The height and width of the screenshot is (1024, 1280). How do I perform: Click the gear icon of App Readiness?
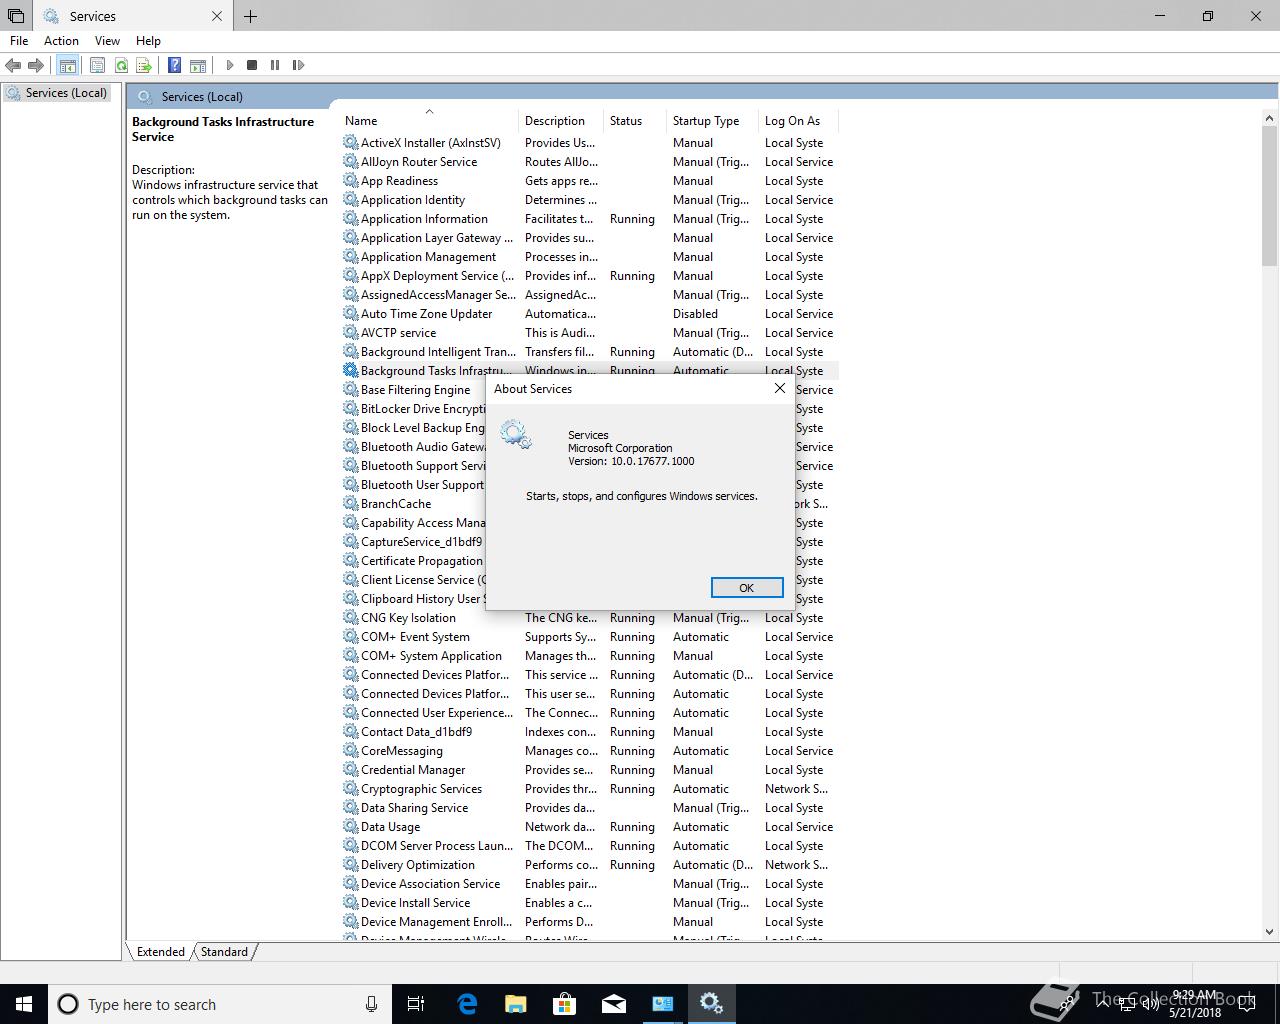point(350,181)
